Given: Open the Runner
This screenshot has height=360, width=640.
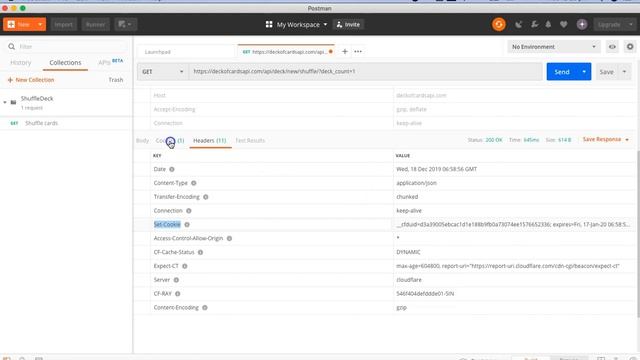Looking at the screenshot, I should [x=96, y=24].
